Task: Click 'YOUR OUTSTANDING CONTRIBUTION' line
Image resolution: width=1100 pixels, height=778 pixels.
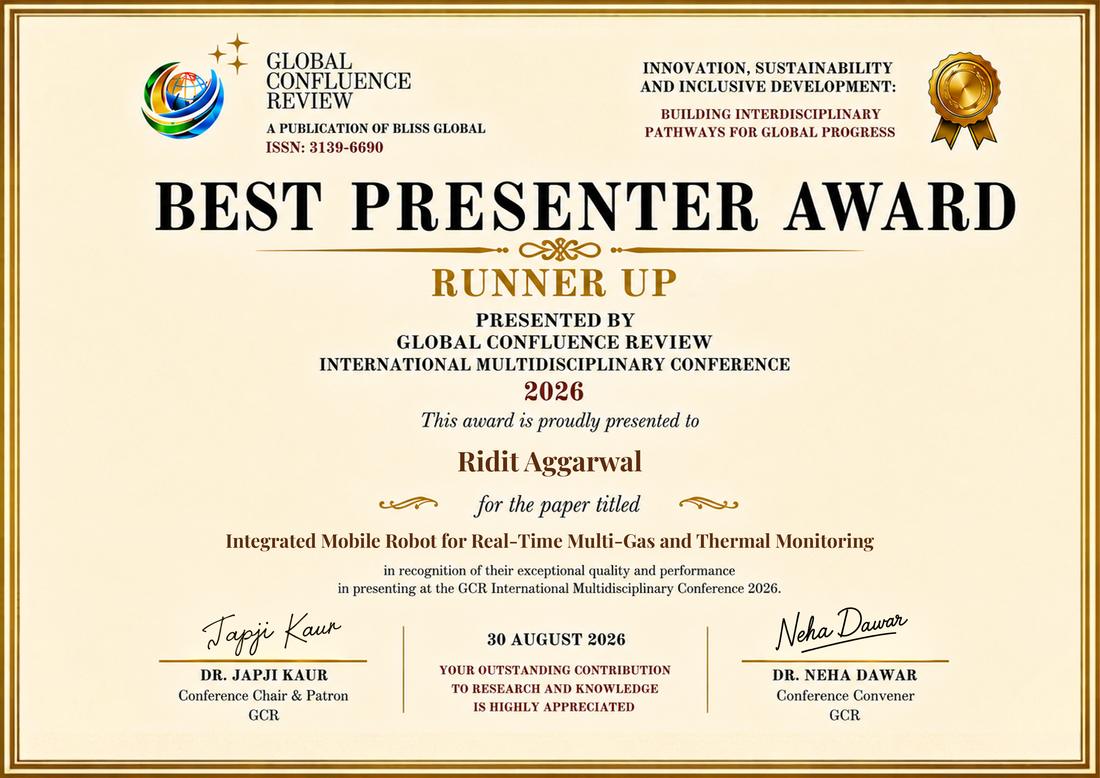Action: (555, 670)
